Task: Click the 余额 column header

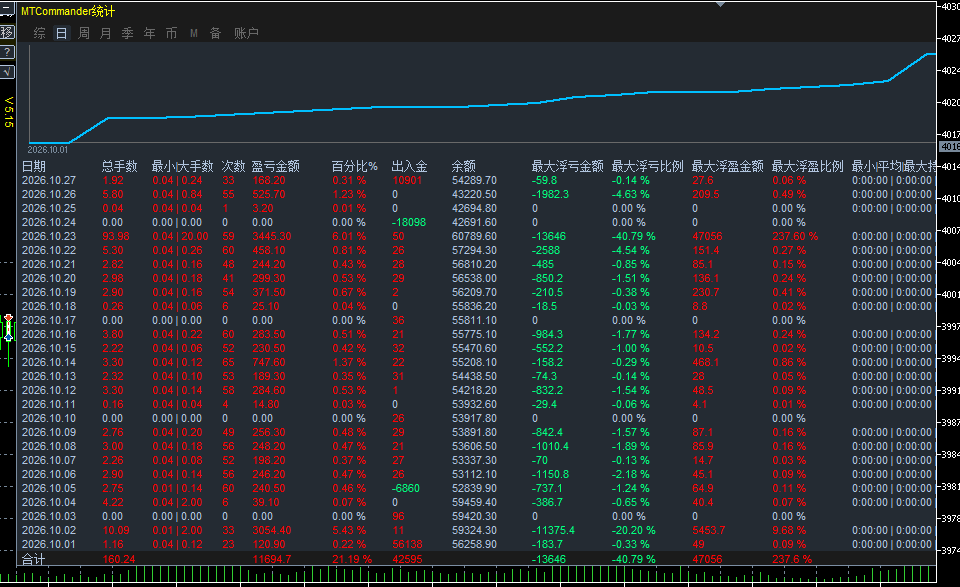Action: coord(463,166)
